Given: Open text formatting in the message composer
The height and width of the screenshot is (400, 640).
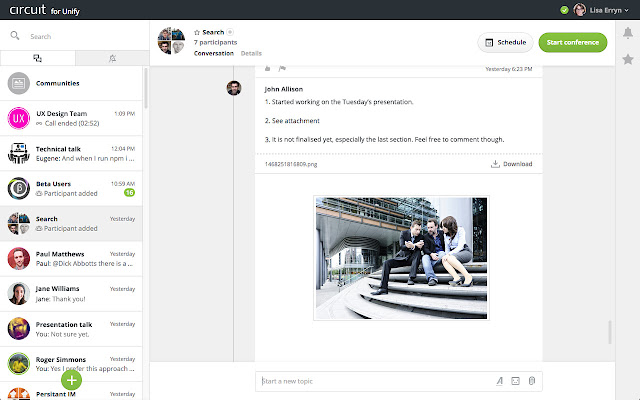Looking at the screenshot, I should pos(499,381).
